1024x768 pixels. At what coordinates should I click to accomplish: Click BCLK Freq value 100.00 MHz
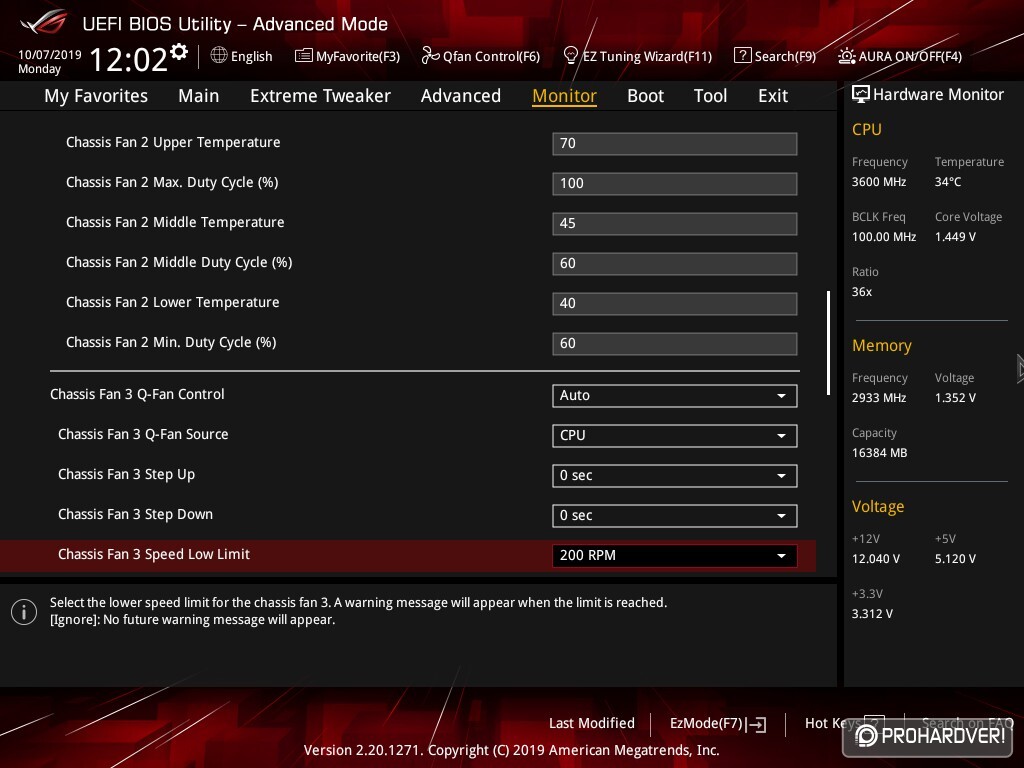(884, 236)
